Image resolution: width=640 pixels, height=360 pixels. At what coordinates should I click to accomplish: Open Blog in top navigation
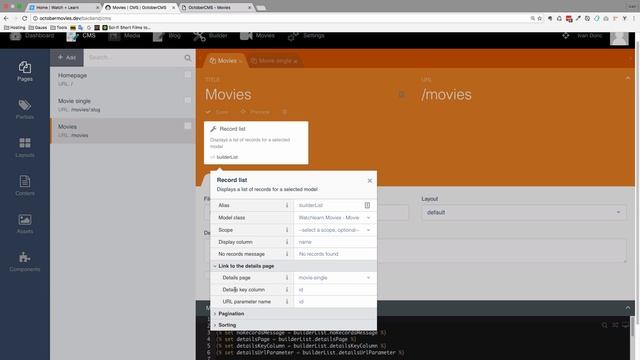coord(167,36)
